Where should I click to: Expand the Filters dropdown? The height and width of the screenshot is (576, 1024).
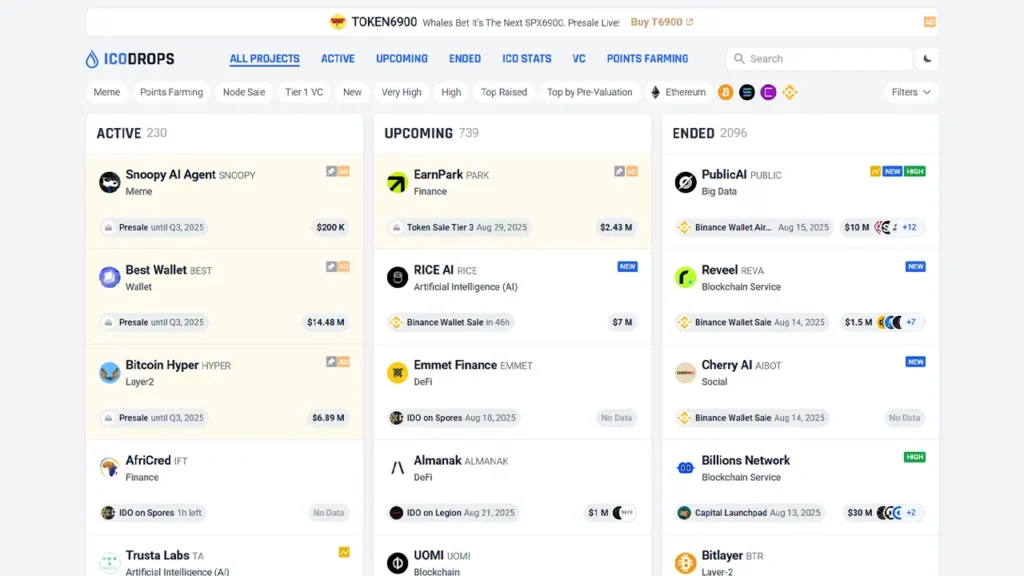click(x=911, y=92)
